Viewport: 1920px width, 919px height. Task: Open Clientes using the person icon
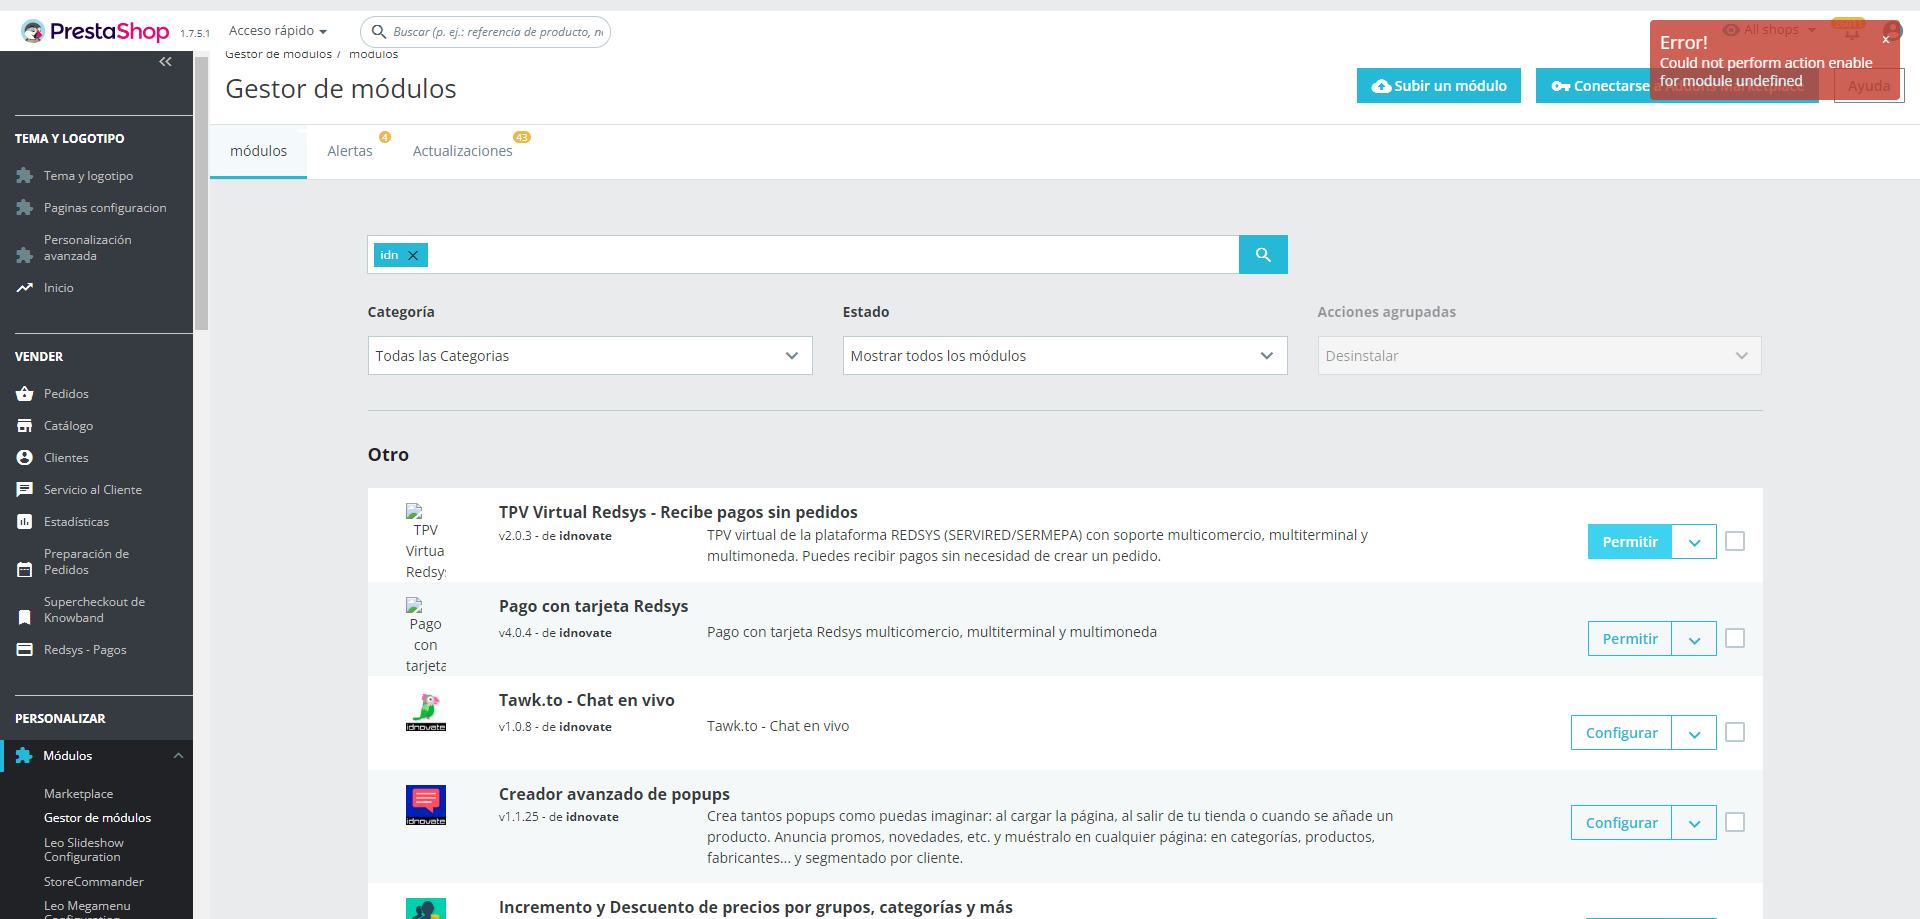pyautogui.click(x=25, y=458)
